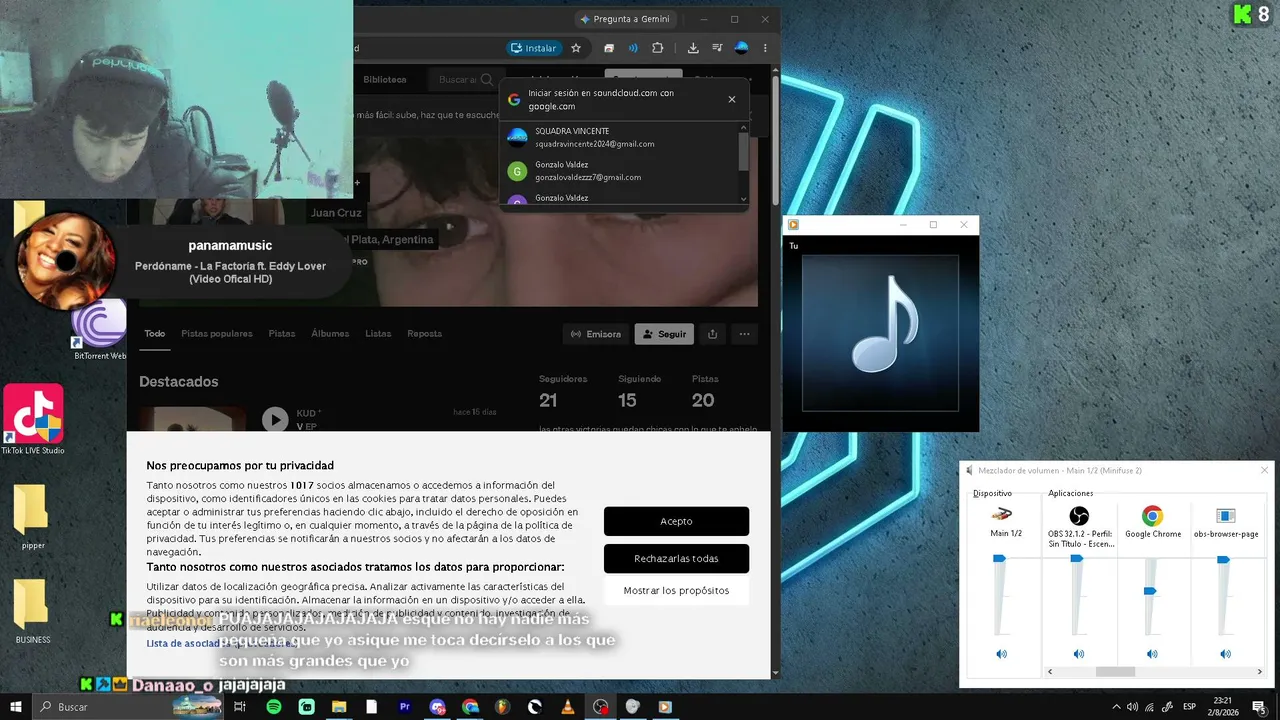Click Acepto on the privacy banner
Image resolution: width=1280 pixels, height=720 pixels.
pyautogui.click(x=676, y=521)
